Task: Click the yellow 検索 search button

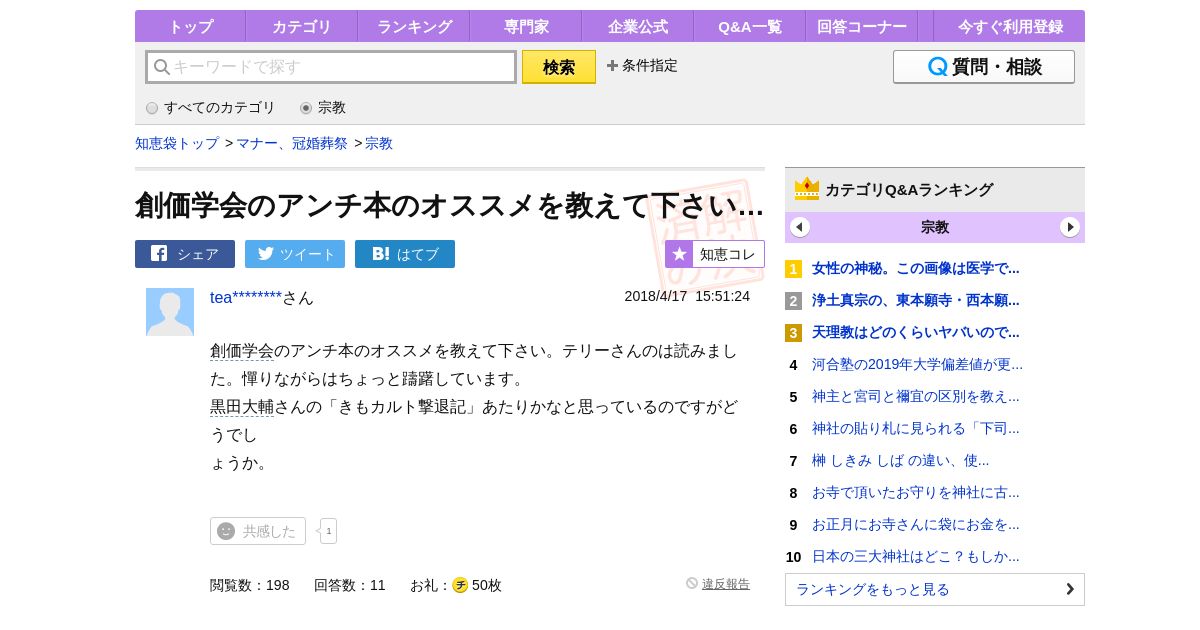Action: tap(559, 67)
